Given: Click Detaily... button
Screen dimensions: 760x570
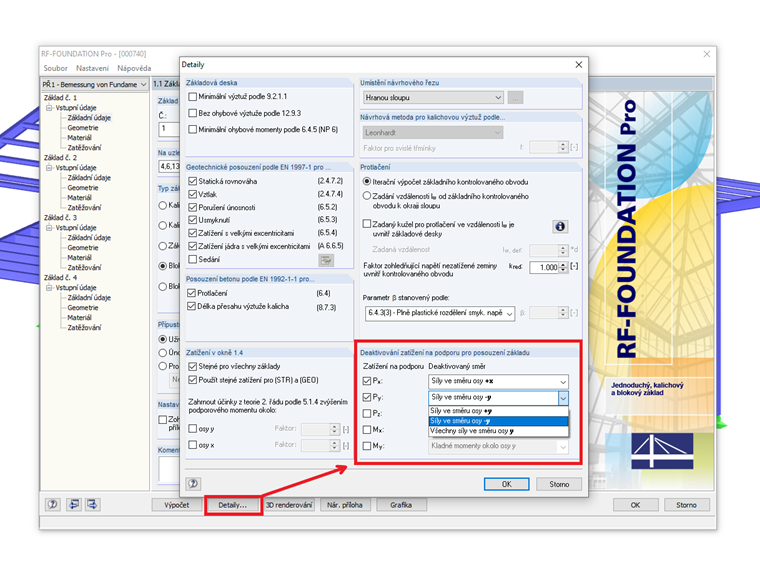Looking at the screenshot, I should tap(233, 505).
